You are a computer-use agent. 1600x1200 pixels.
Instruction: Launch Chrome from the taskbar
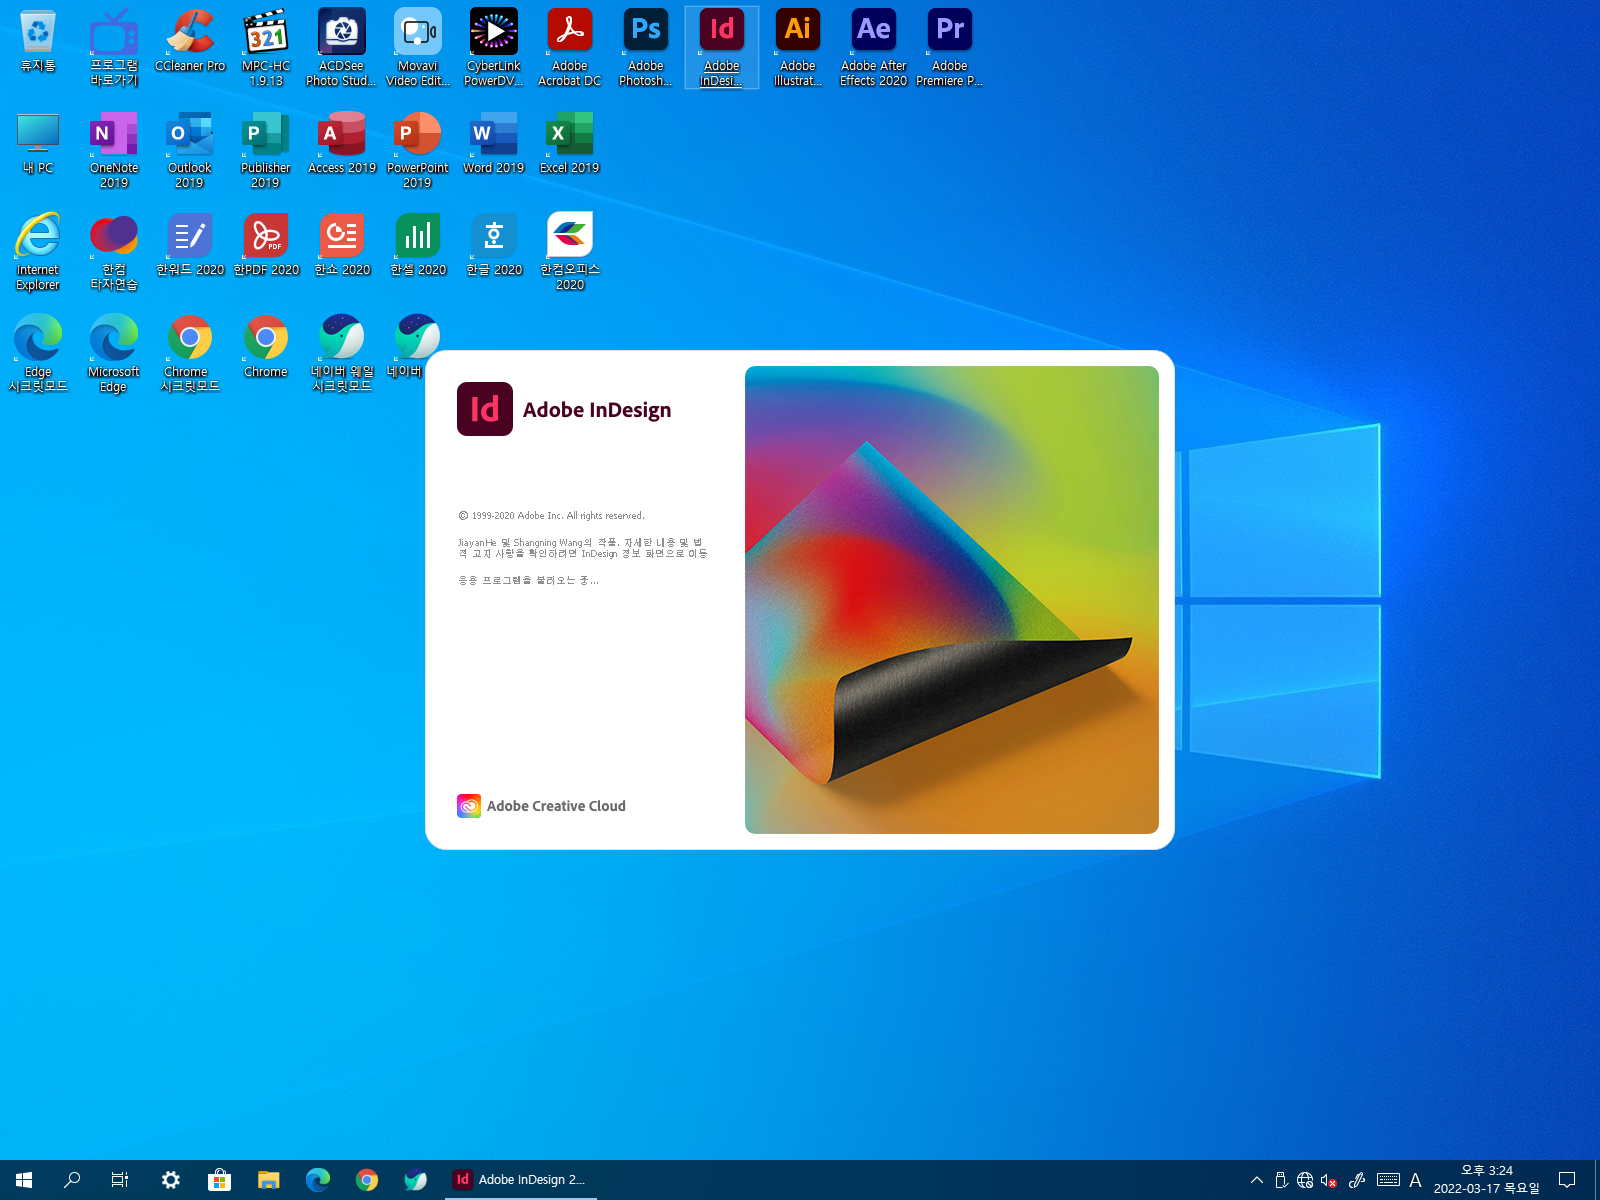(367, 1180)
